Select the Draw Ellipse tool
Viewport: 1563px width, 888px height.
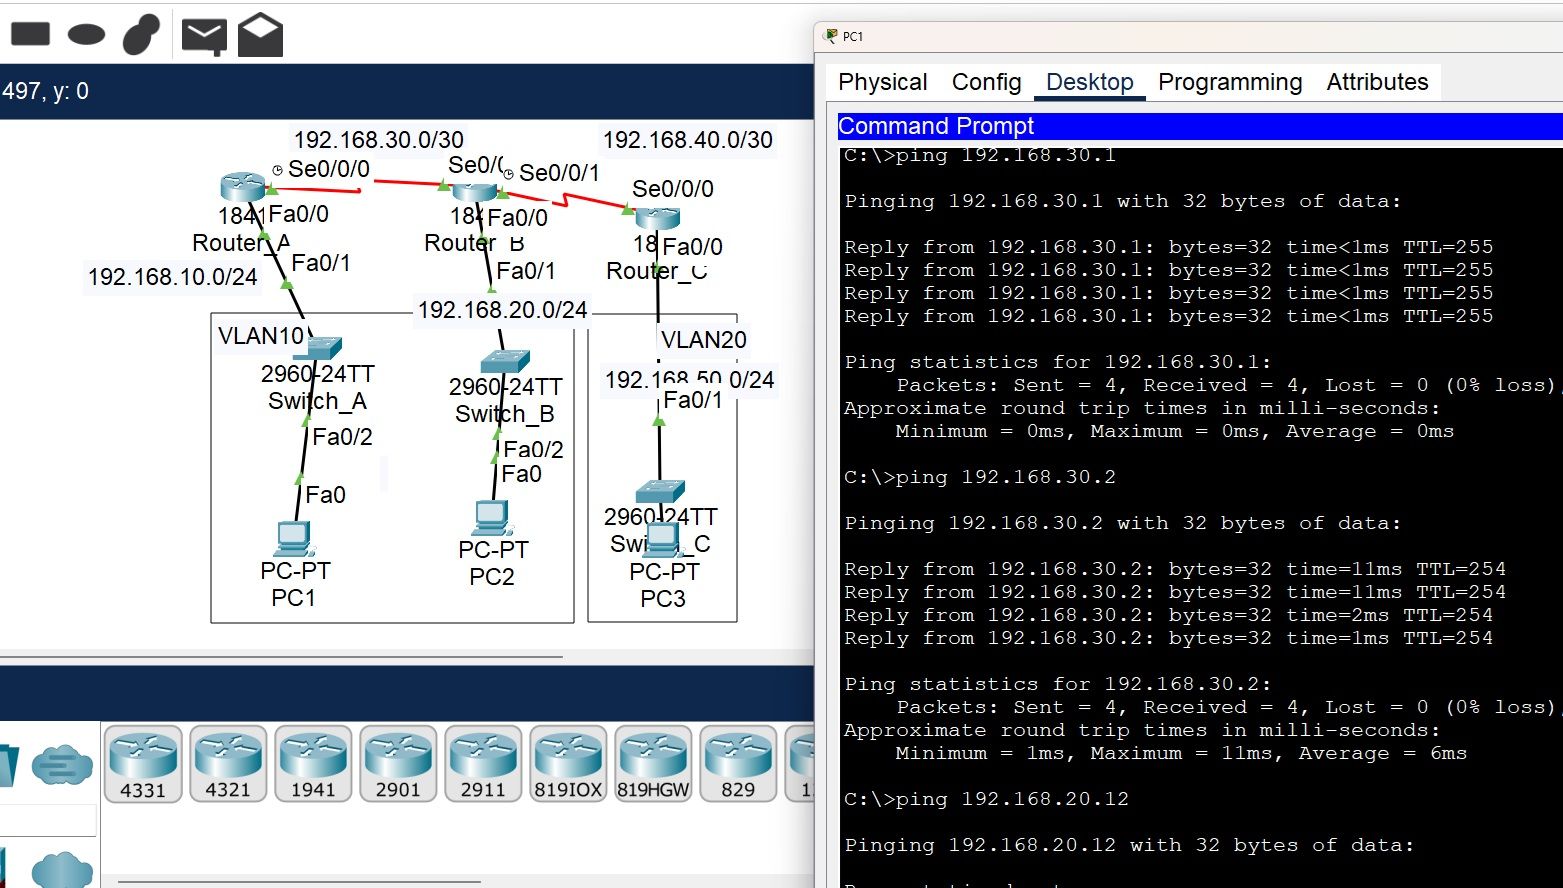pos(86,35)
